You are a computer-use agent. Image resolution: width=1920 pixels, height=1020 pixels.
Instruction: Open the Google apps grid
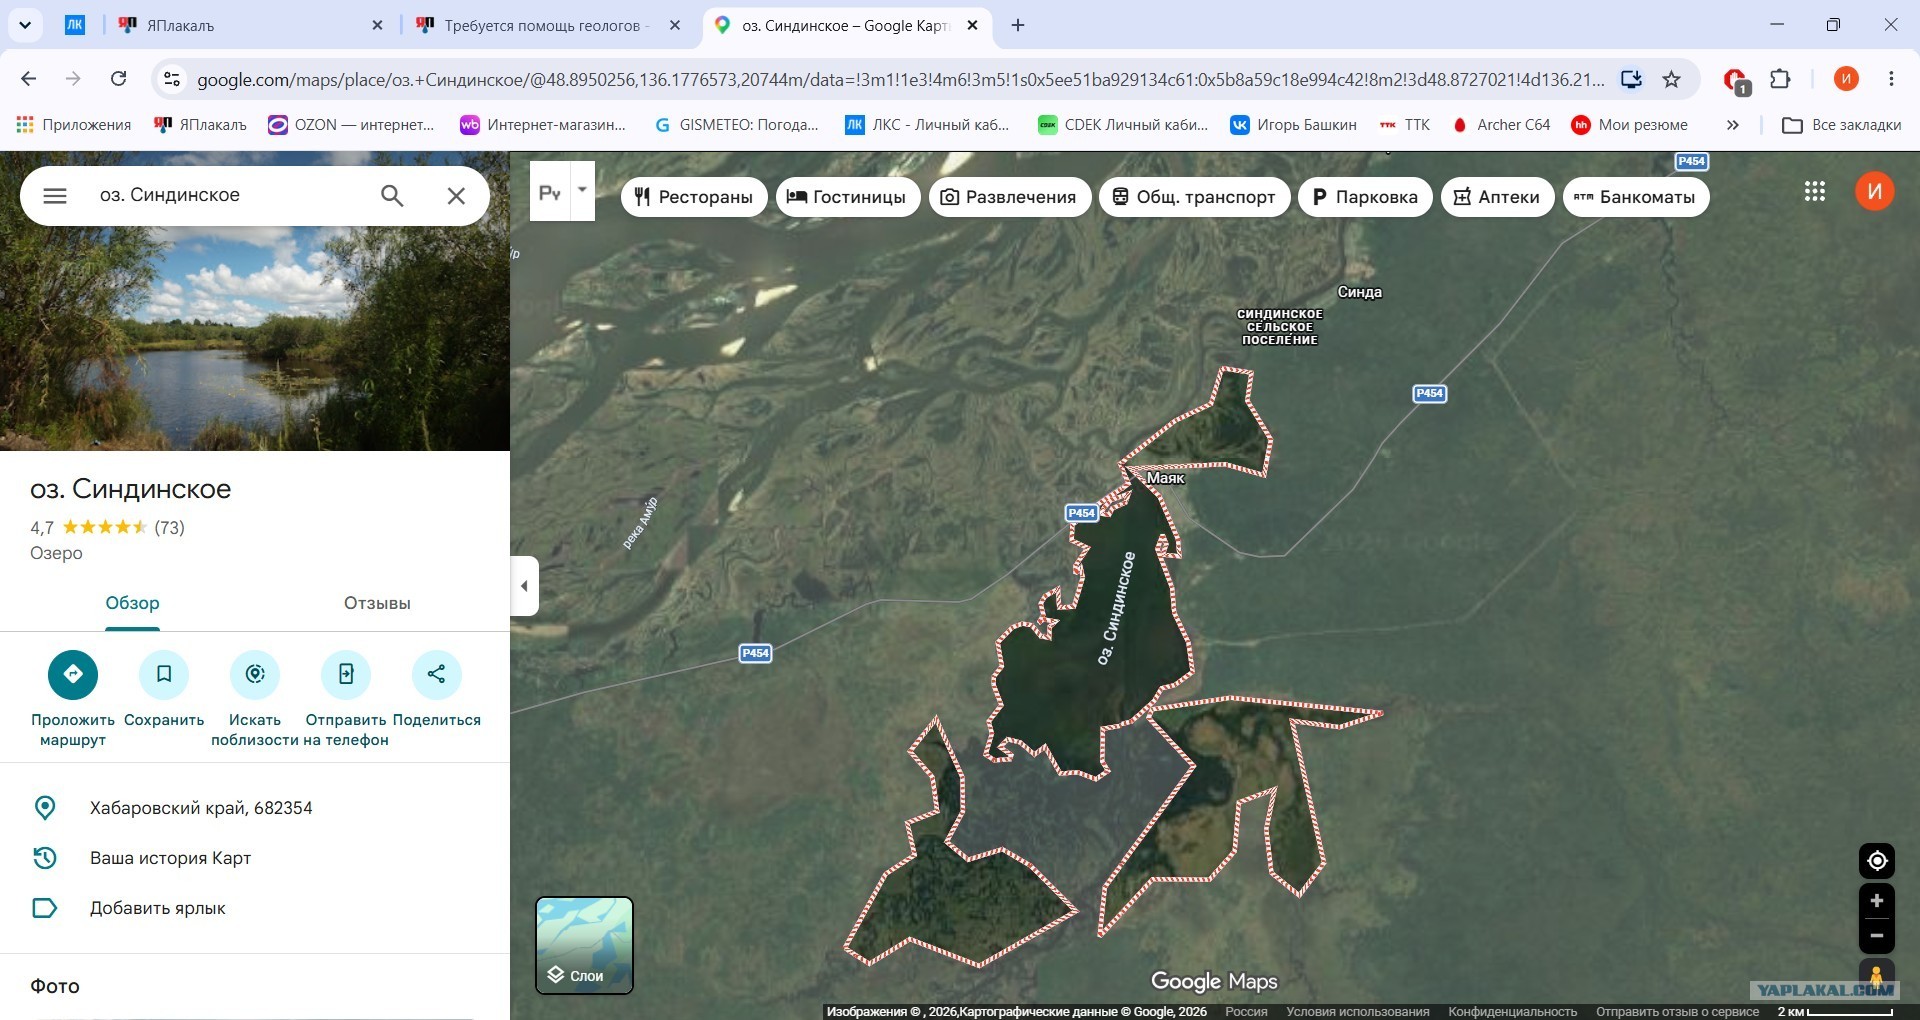[x=1815, y=191]
